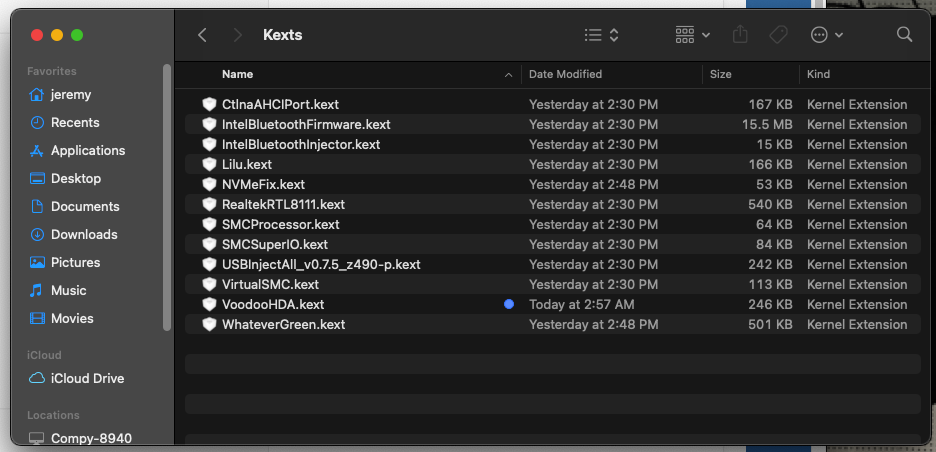Sort by Size column header
936x452 pixels.
[721, 75]
